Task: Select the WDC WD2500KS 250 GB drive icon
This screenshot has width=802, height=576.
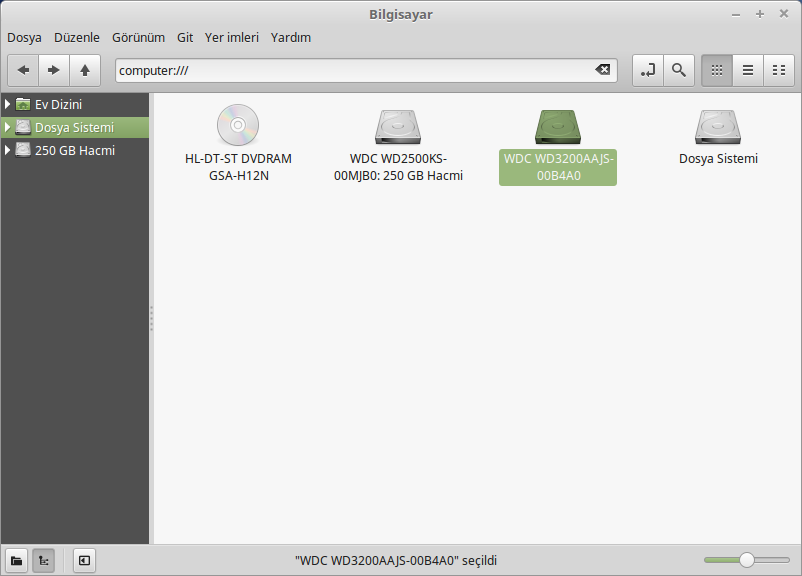Action: (x=398, y=127)
